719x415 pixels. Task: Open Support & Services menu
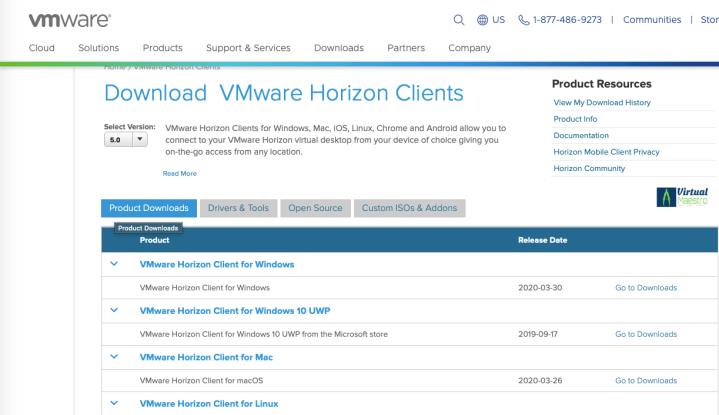point(248,48)
